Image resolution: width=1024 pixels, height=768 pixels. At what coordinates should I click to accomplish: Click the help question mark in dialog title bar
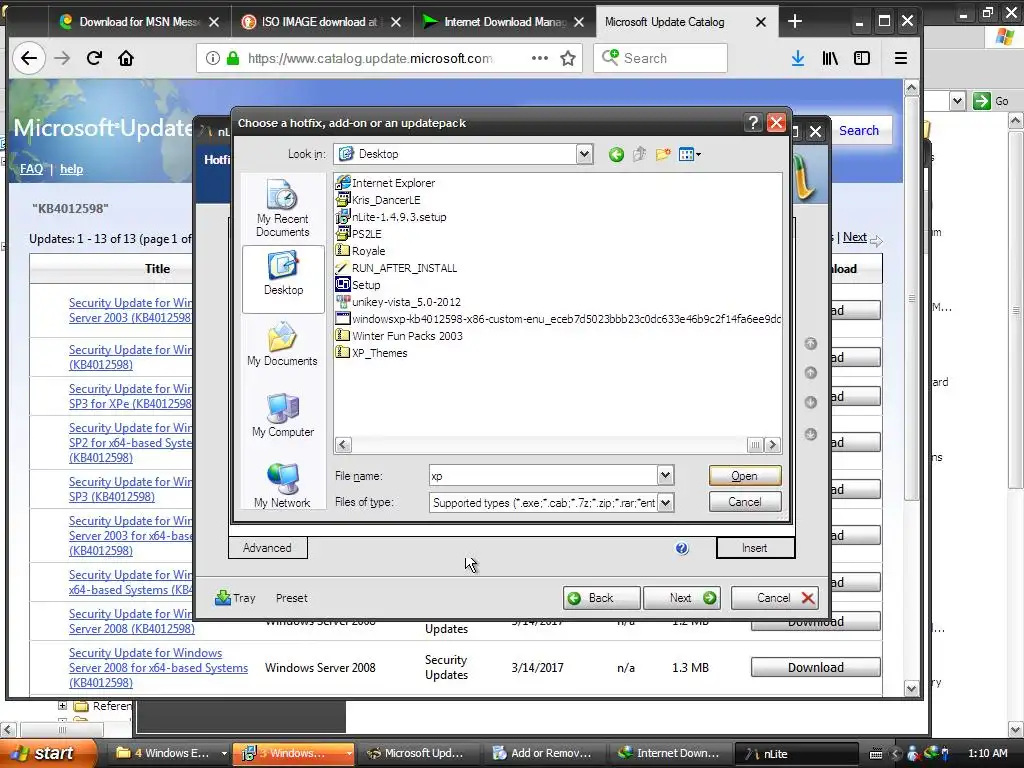[x=753, y=123]
